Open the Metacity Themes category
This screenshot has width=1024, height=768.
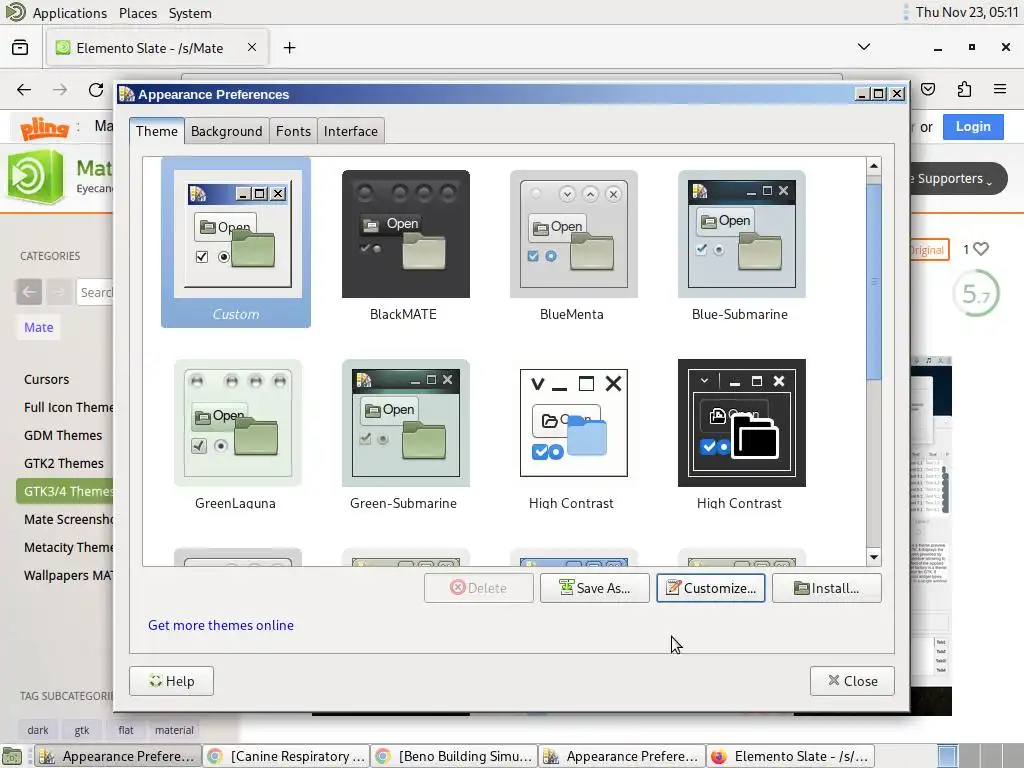tap(69, 548)
